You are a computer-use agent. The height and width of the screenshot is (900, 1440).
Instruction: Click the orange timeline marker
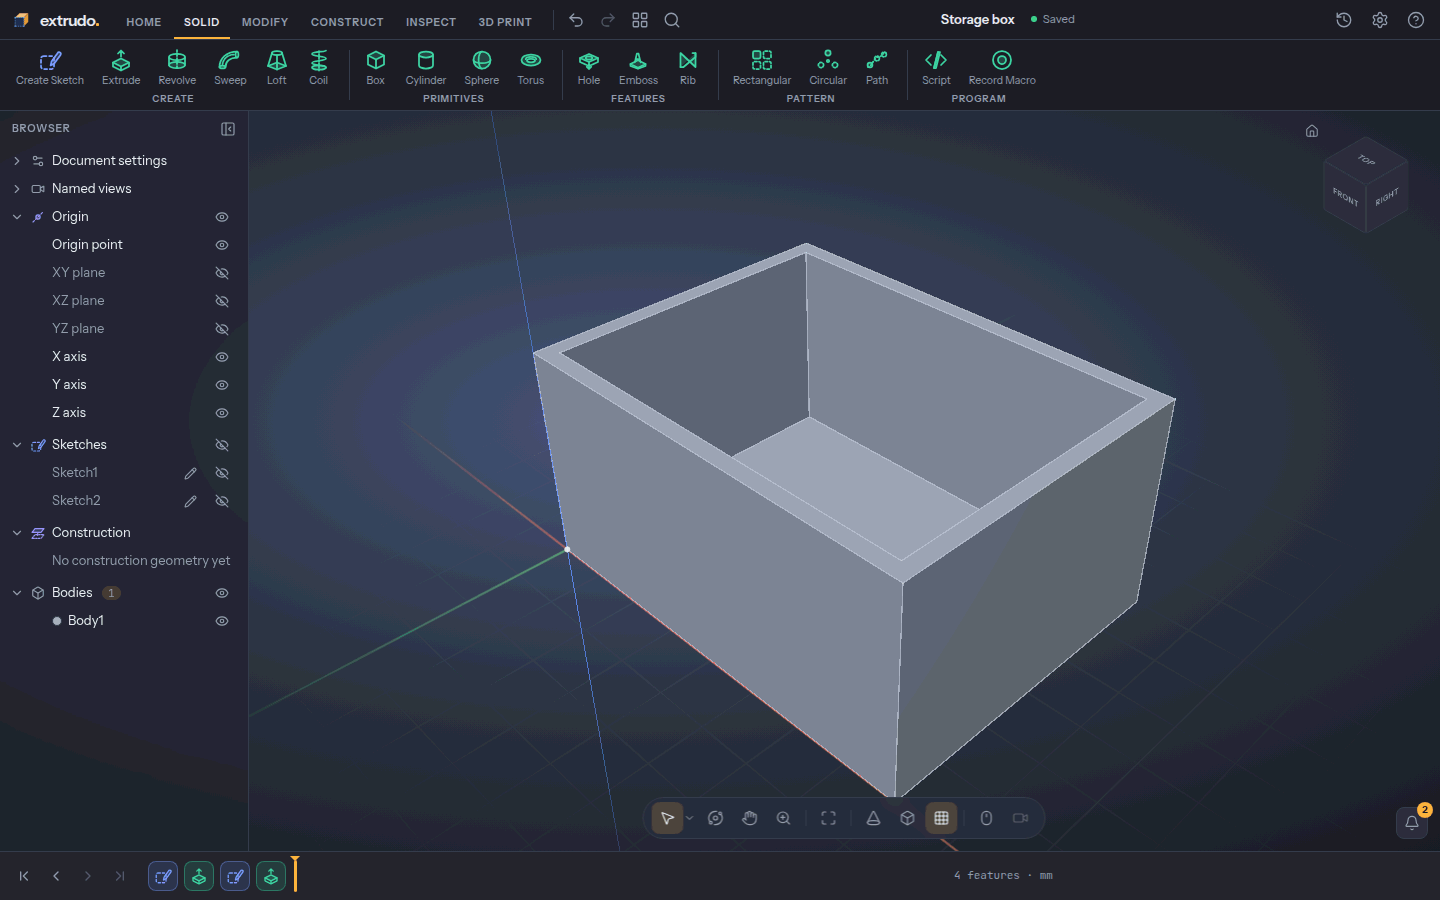(x=295, y=874)
